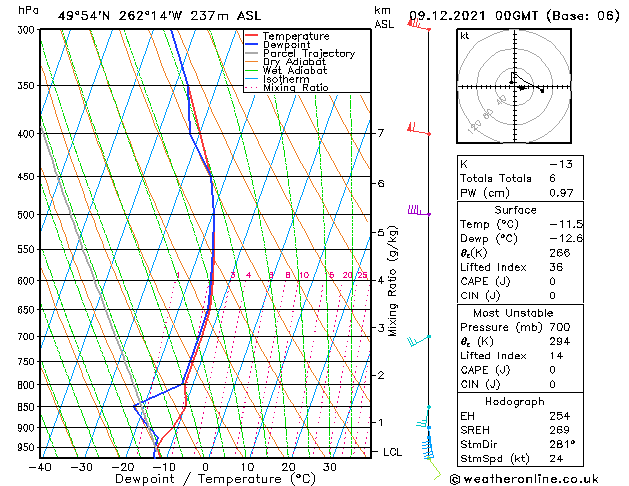The height and width of the screenshot is (486, 629).
Task: Click the 5 km altitude label
Action: coord(381,232)
